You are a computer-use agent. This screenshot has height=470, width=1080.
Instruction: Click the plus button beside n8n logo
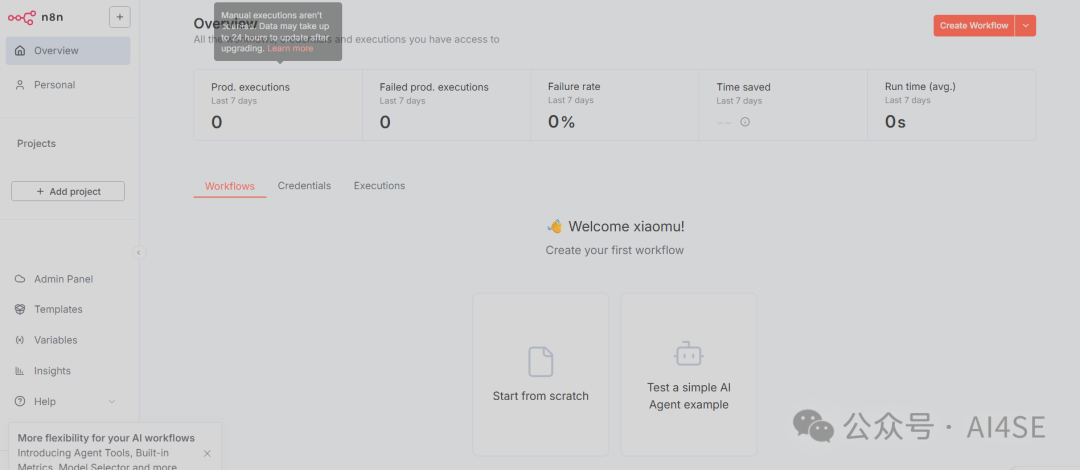120,17
